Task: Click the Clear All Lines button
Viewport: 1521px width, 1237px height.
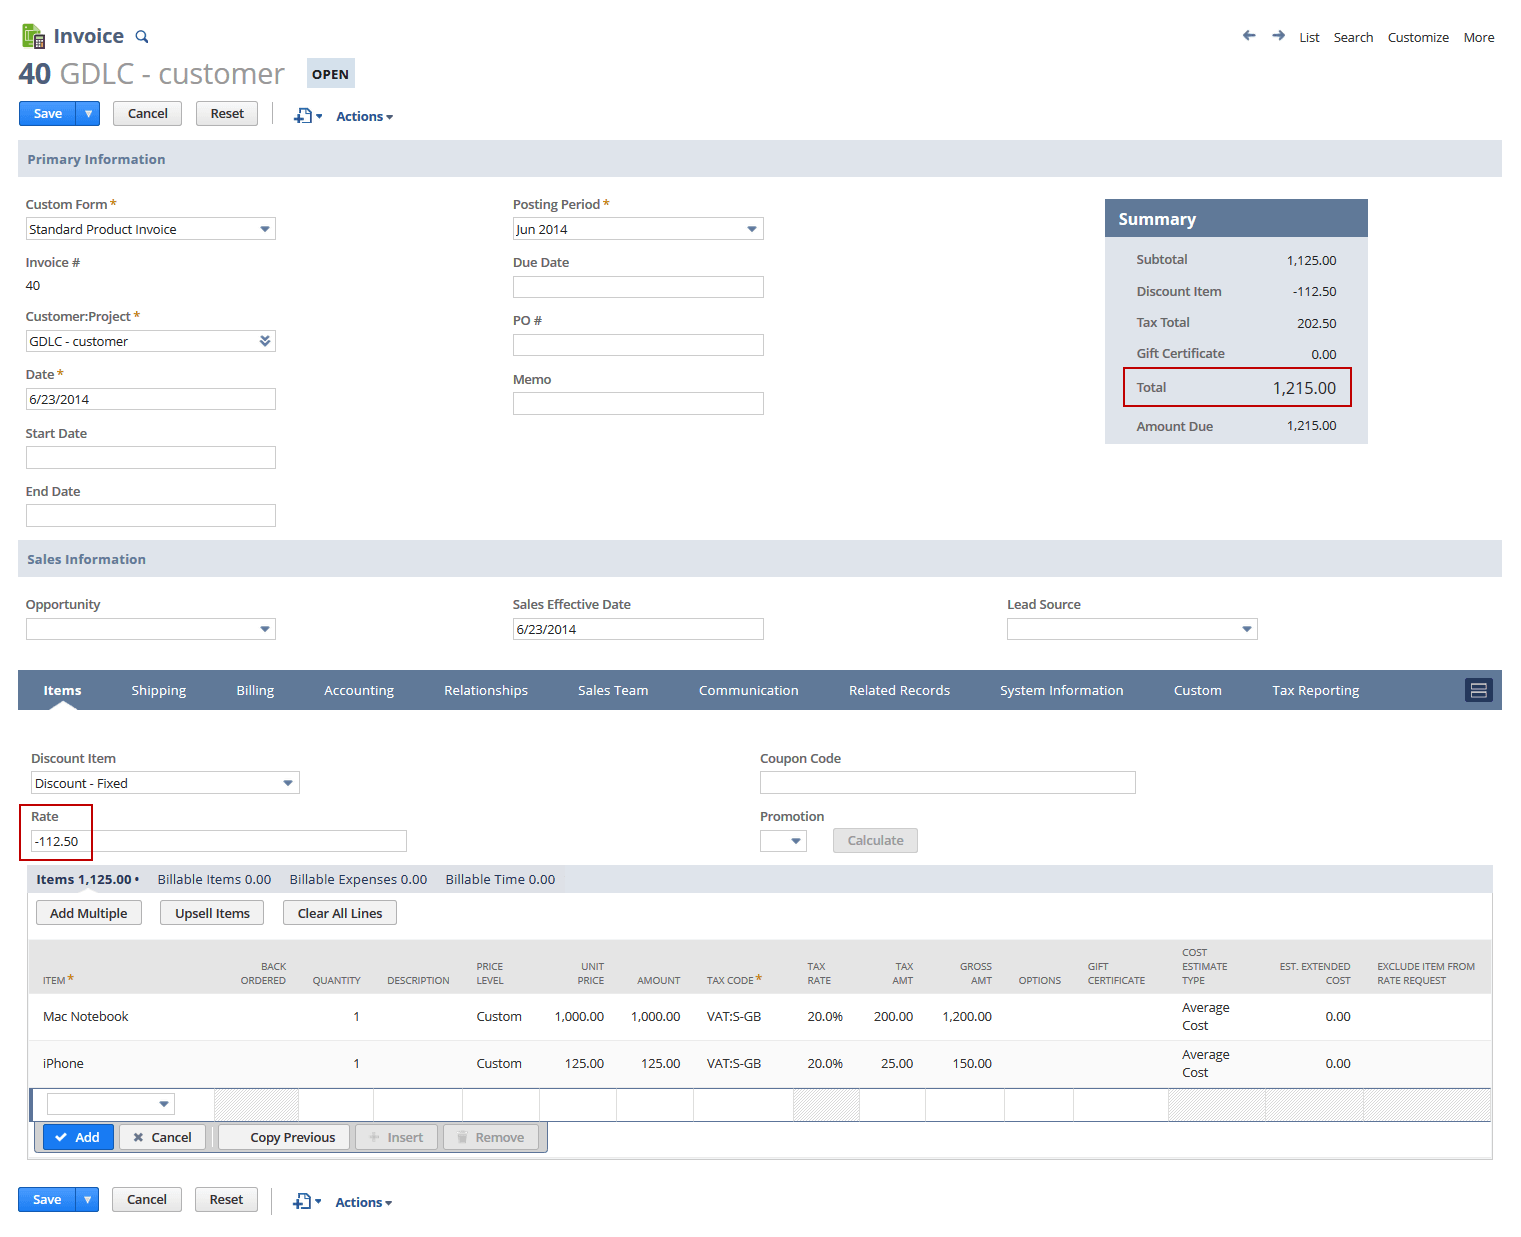Action: 340,913
